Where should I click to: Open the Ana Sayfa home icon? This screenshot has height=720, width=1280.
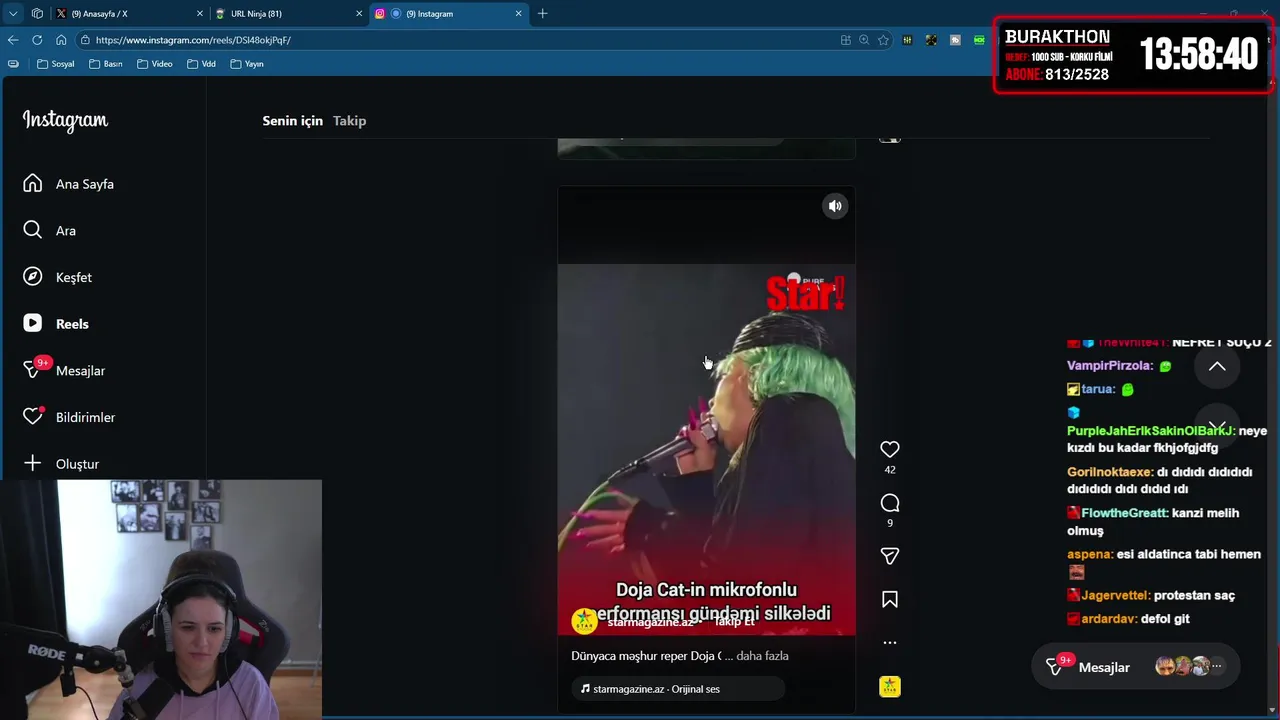coord(33,183)
